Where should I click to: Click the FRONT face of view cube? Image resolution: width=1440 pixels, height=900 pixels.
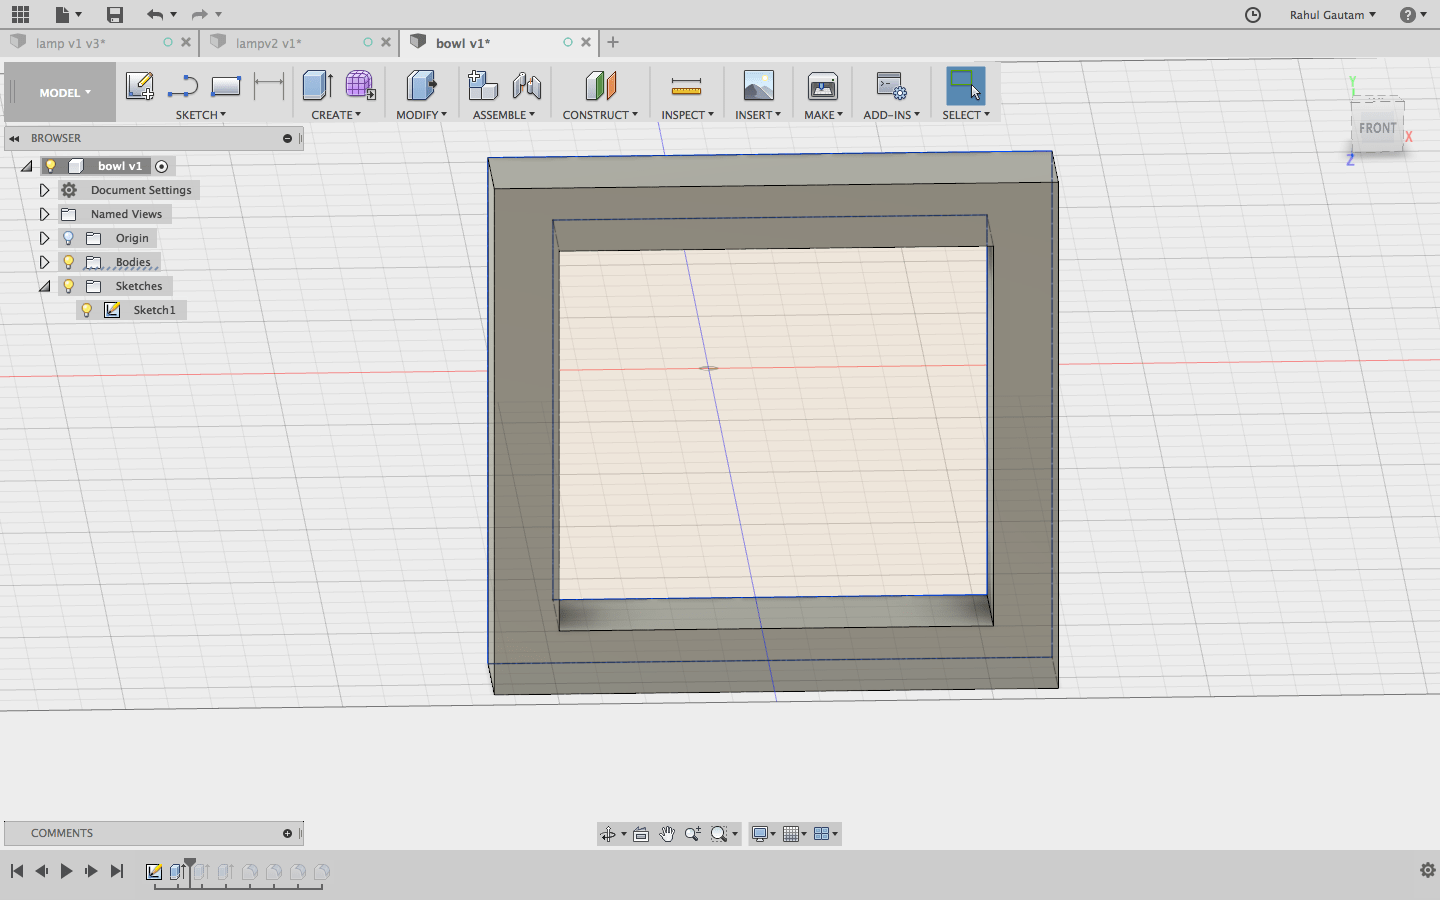point(1377,128)
